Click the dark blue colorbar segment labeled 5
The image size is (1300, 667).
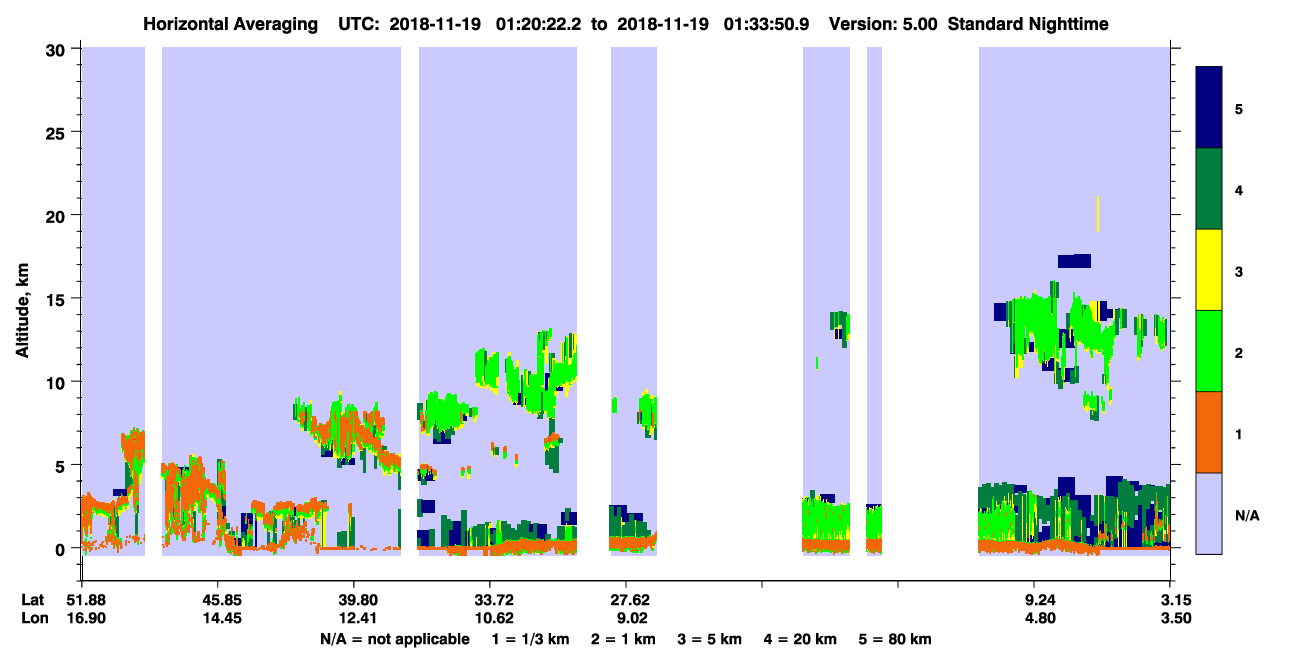point(1209,107)
